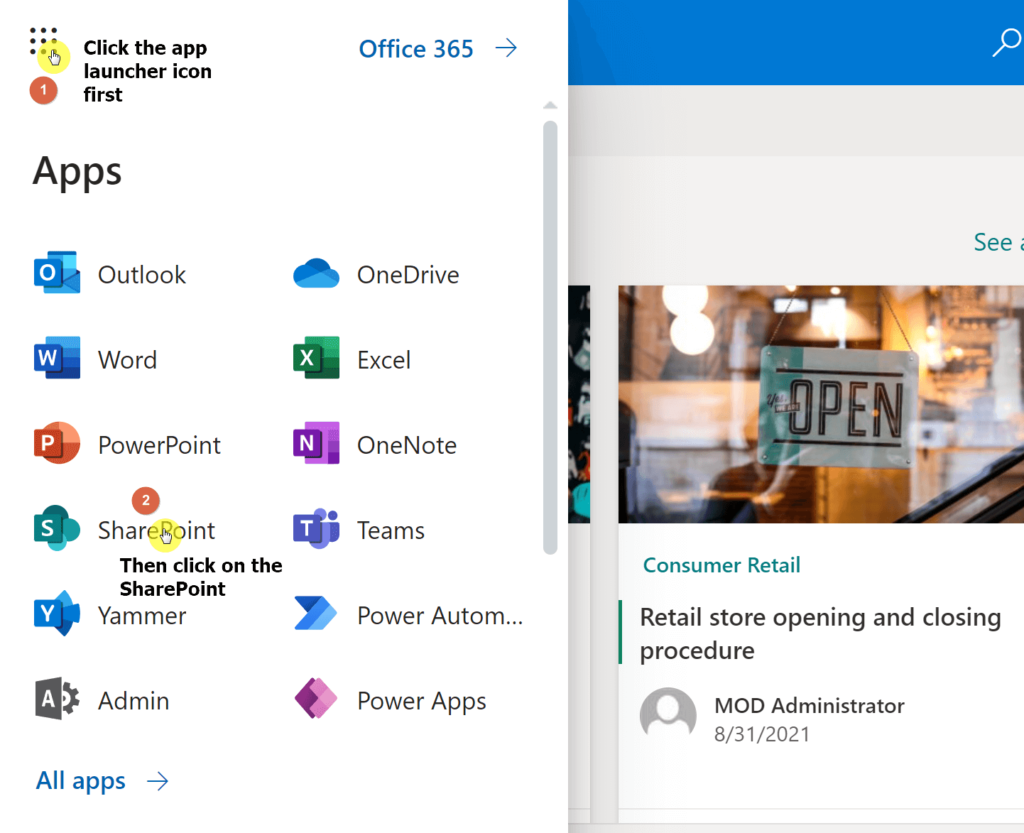
Task: Click the See all link
Action: pos(999,242)
